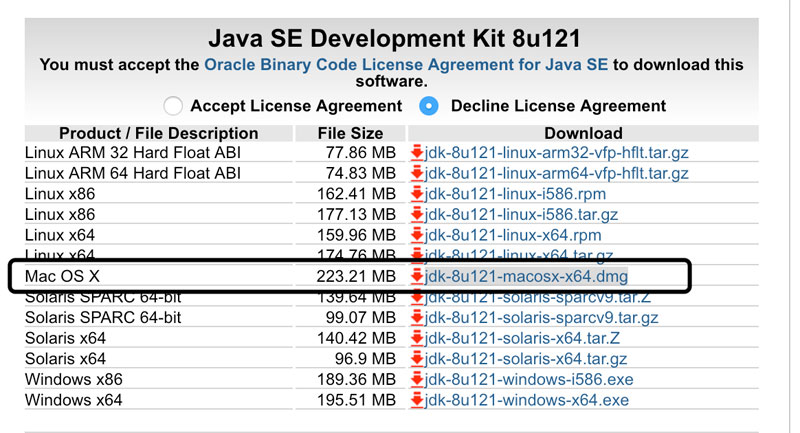Image resolution: width=800 pixels, height=433 pixels.
Task: Download jdk-8u121-windows-x64.exe file
Action: 527,400
